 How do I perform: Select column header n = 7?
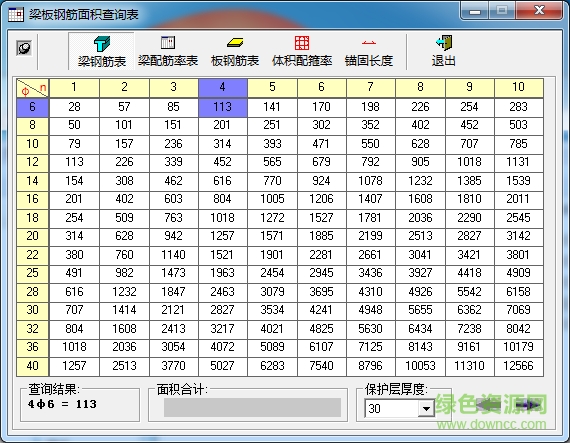tap(370, 88)
